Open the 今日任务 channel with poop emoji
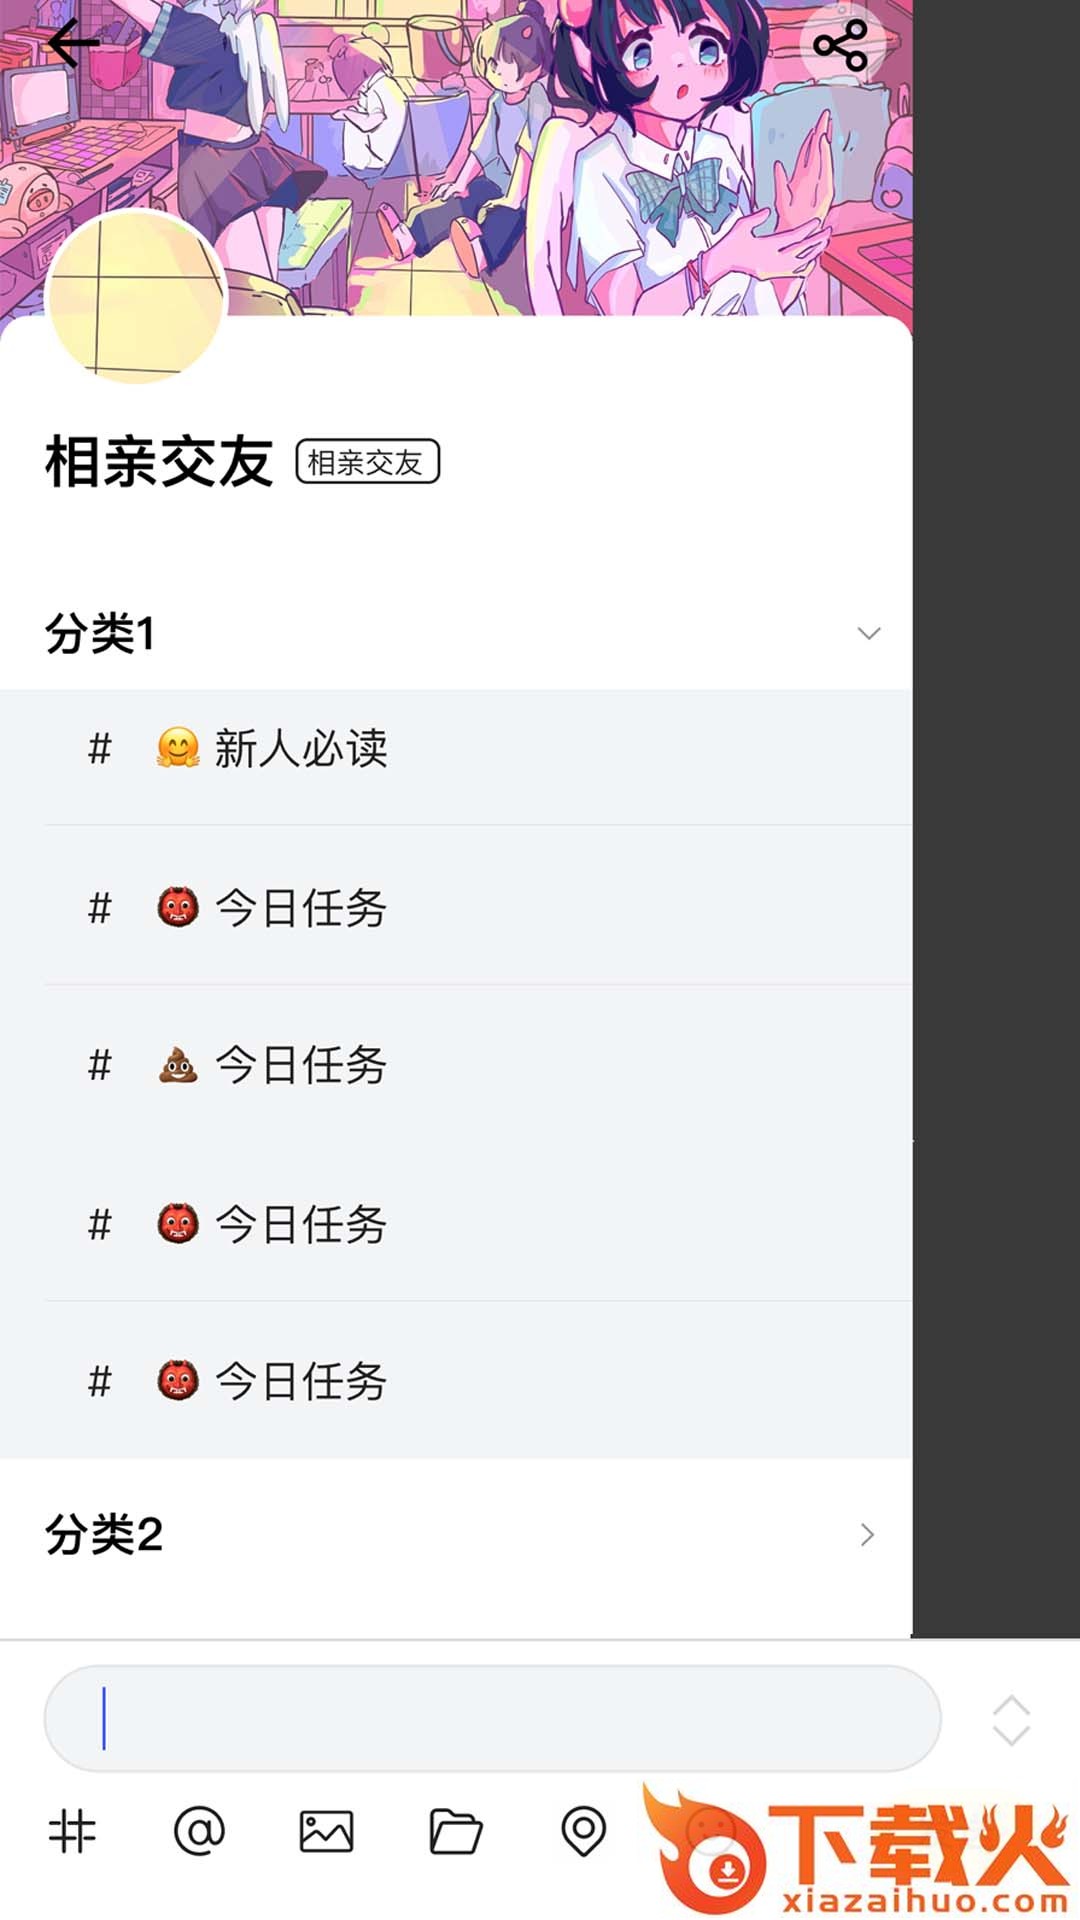This screenshot has height=1920, width=1080. (x=300, y=1065)
